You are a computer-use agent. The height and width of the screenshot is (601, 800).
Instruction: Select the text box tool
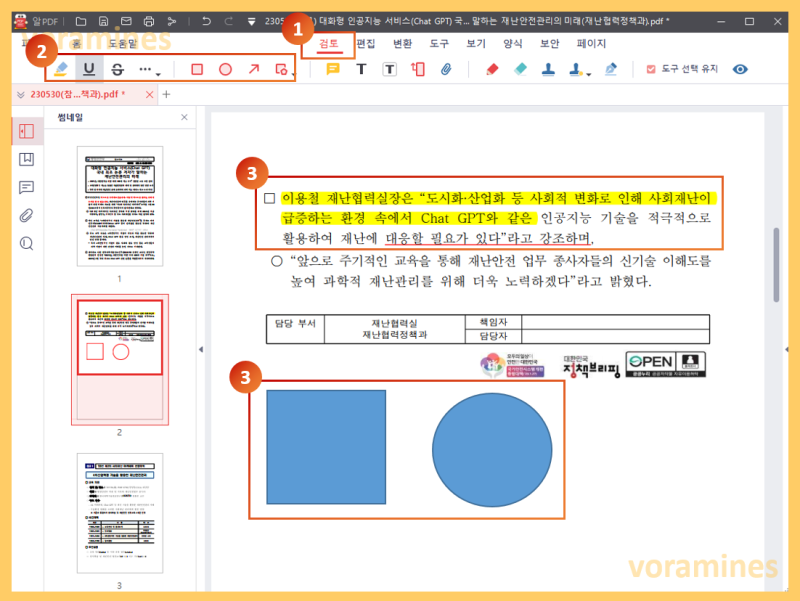coord(389,69)
